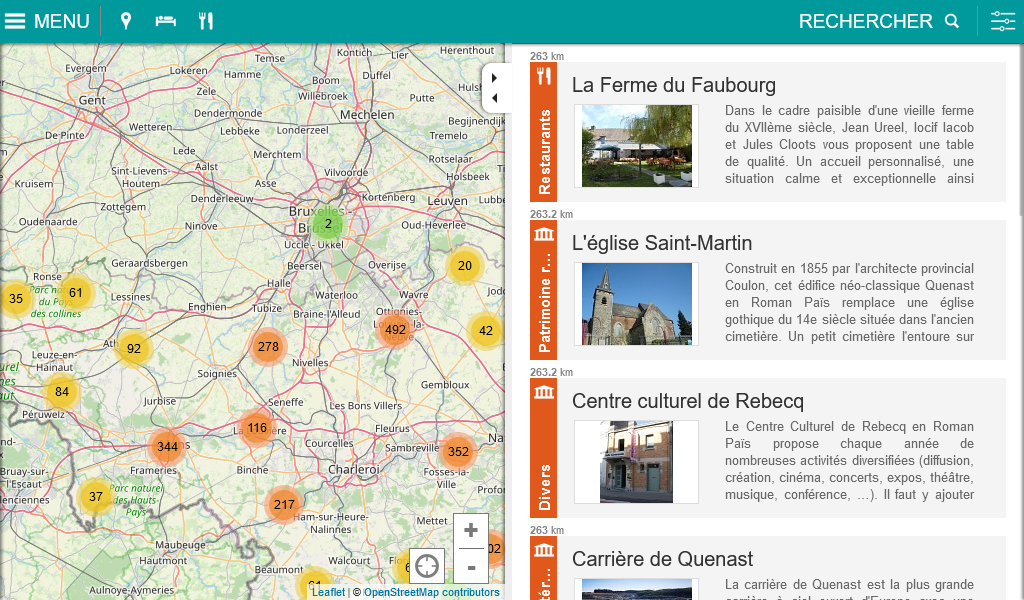Select the bed lodging icon
This screenshot has height=600, width=1024.
click(166, 21)
